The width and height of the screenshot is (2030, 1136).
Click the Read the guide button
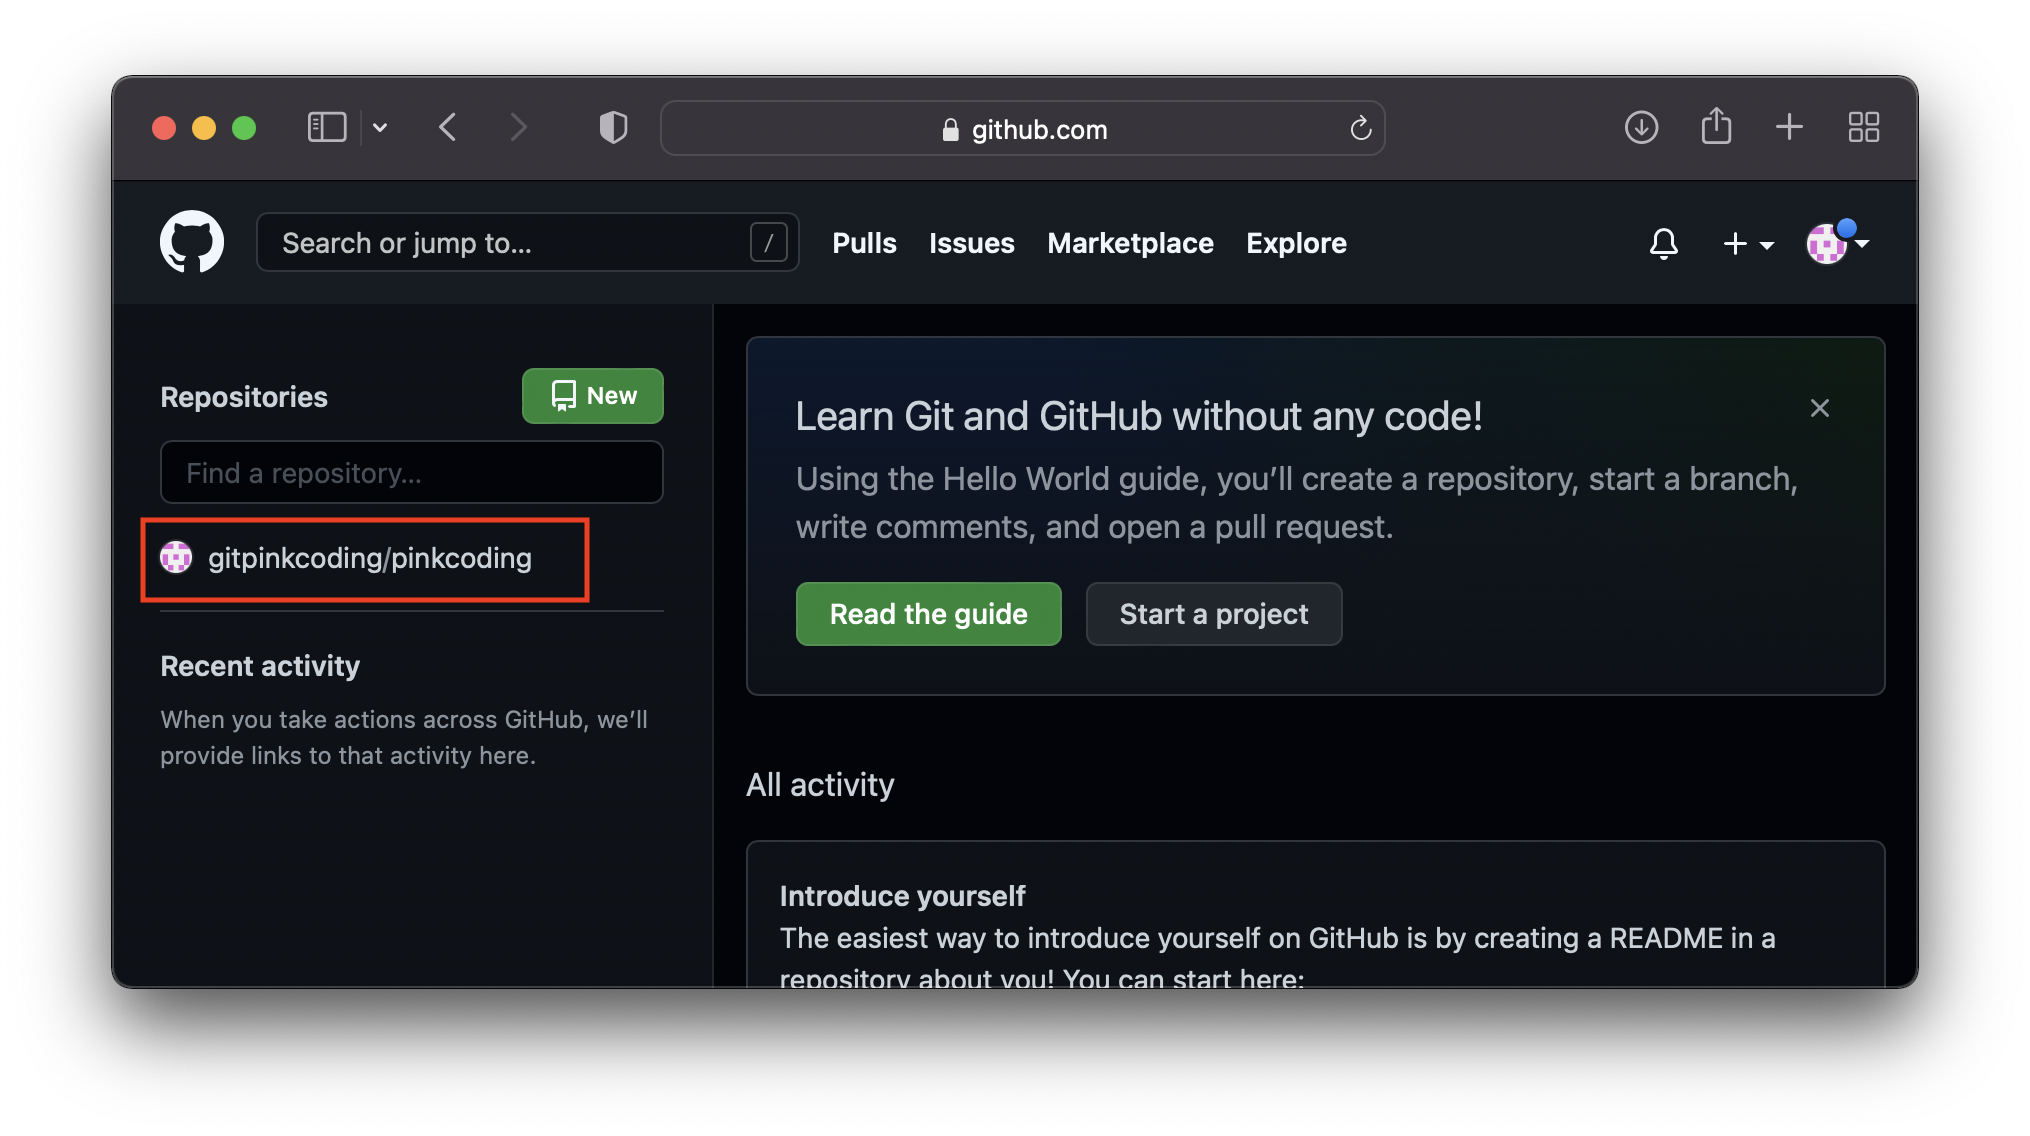[928, 613]
